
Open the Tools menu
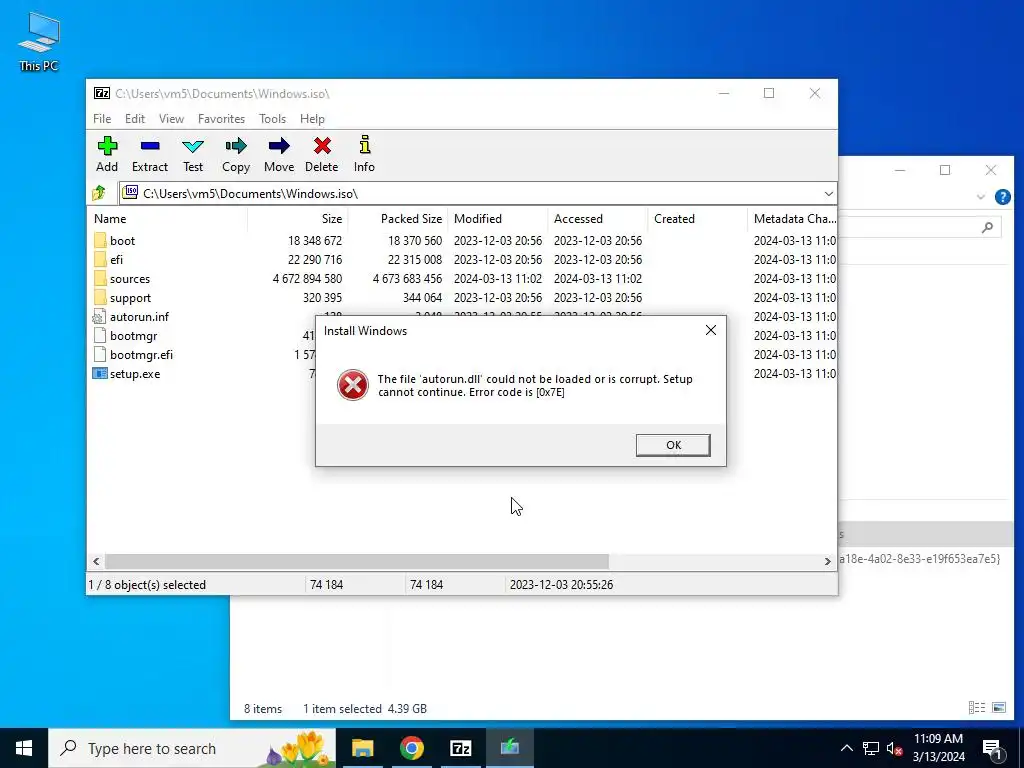tap(272, 119)
